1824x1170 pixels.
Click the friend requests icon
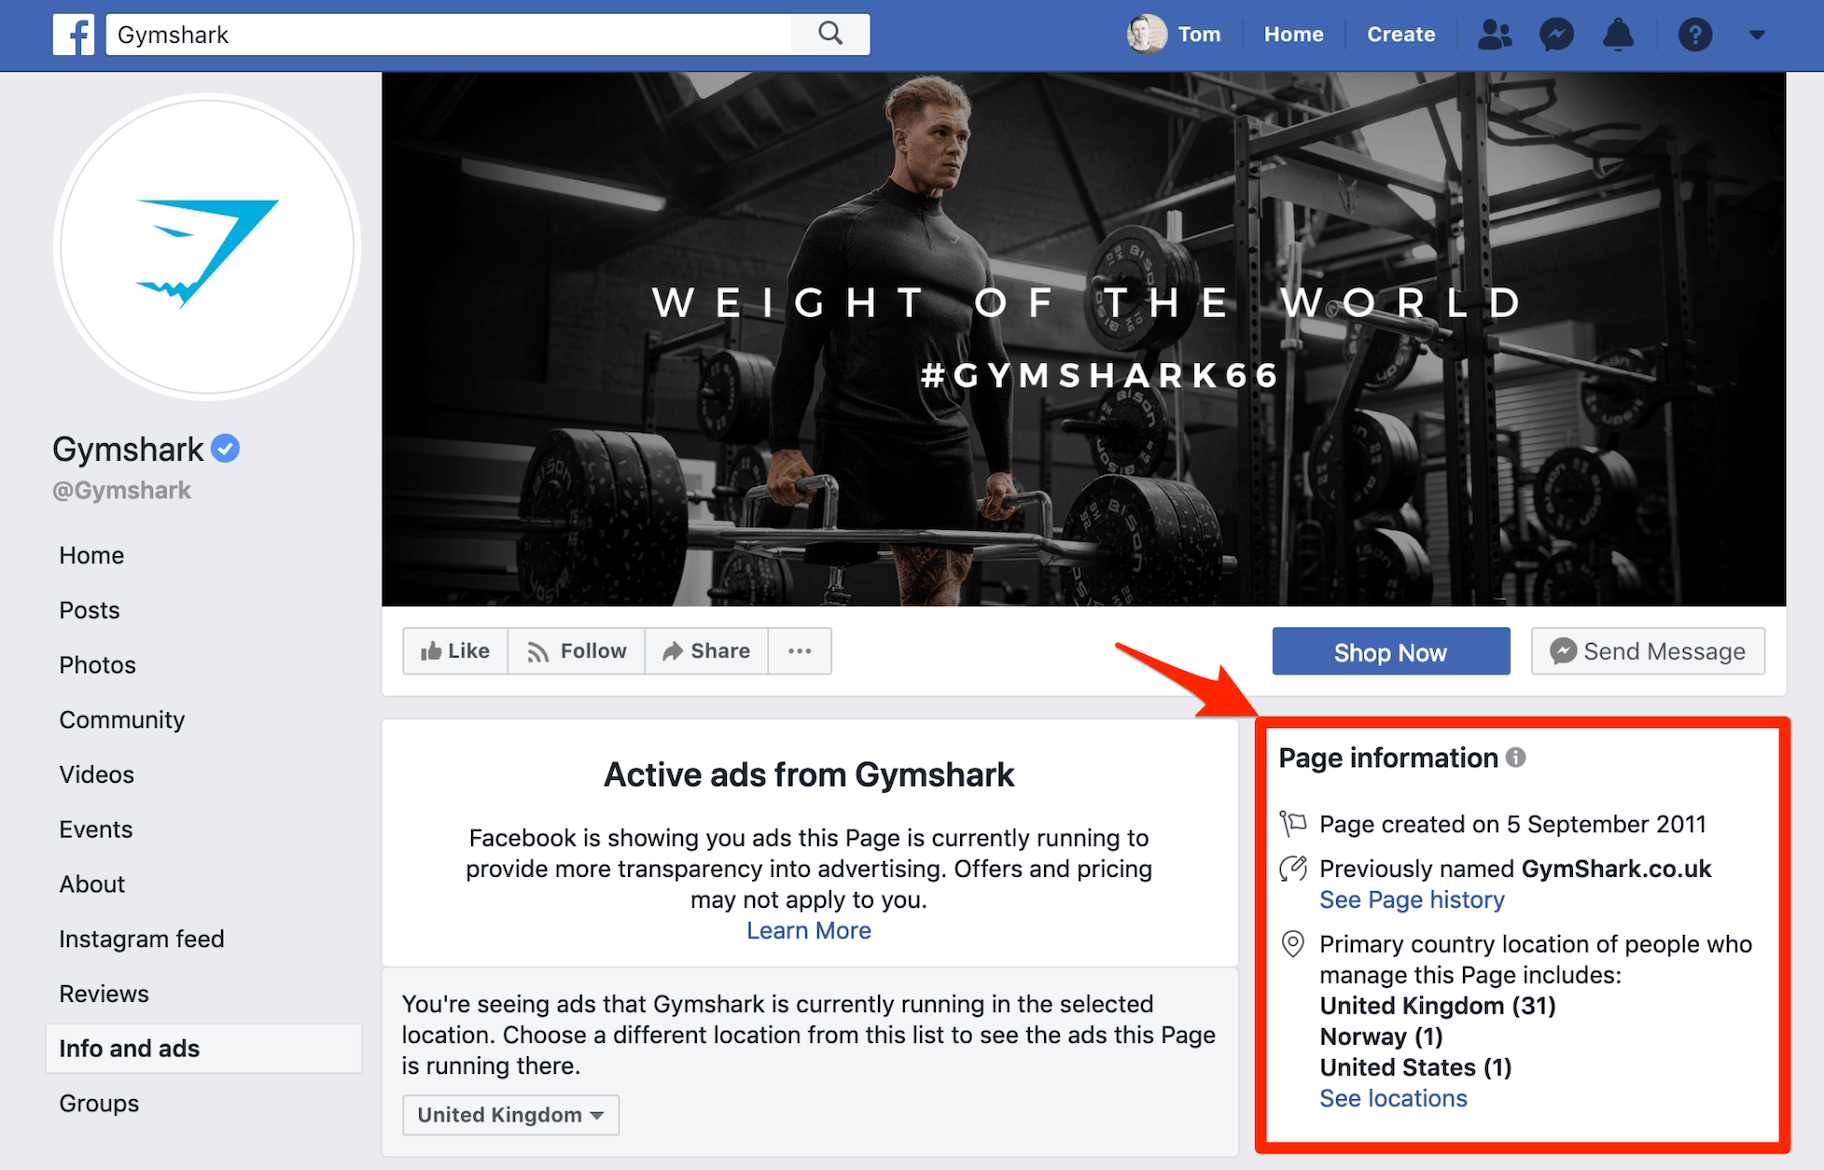click(1494, 34)
